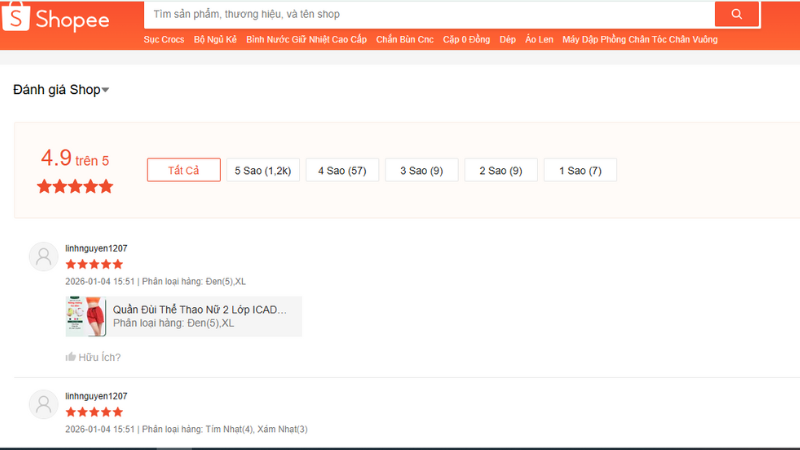Open the red shorts product thumbnail
Screen dimensions: 800x450
pyautogui.click(x=86, y=317)
